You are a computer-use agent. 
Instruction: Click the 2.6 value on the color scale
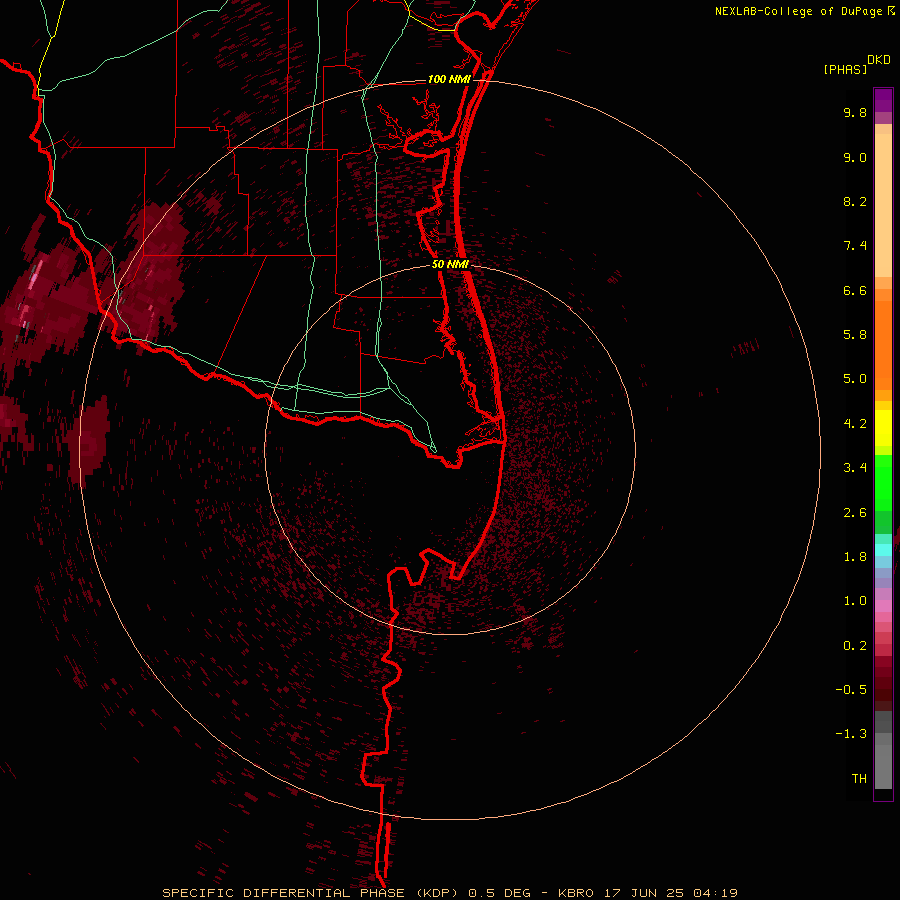[x=855, y=513]
